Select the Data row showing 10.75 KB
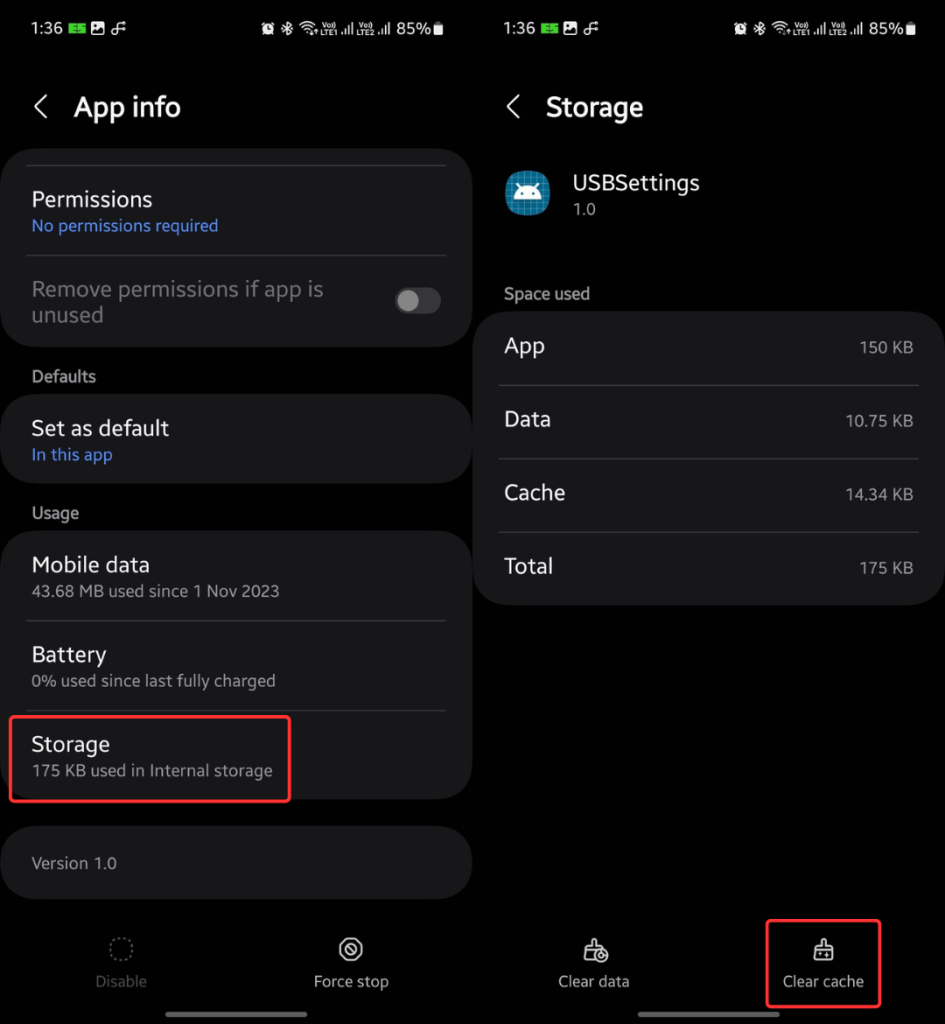The image size is (945, 1024). click(708, 420)
